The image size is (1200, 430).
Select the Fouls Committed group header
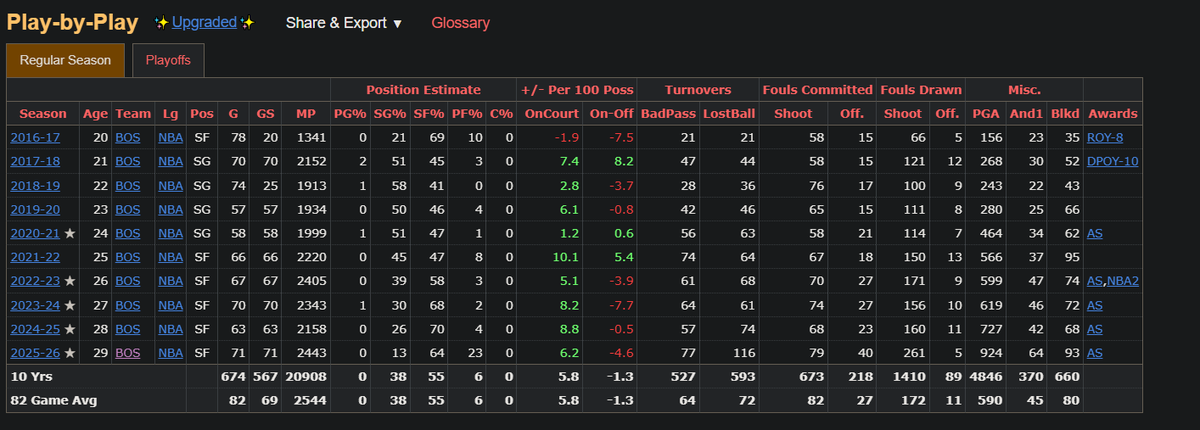817,89
